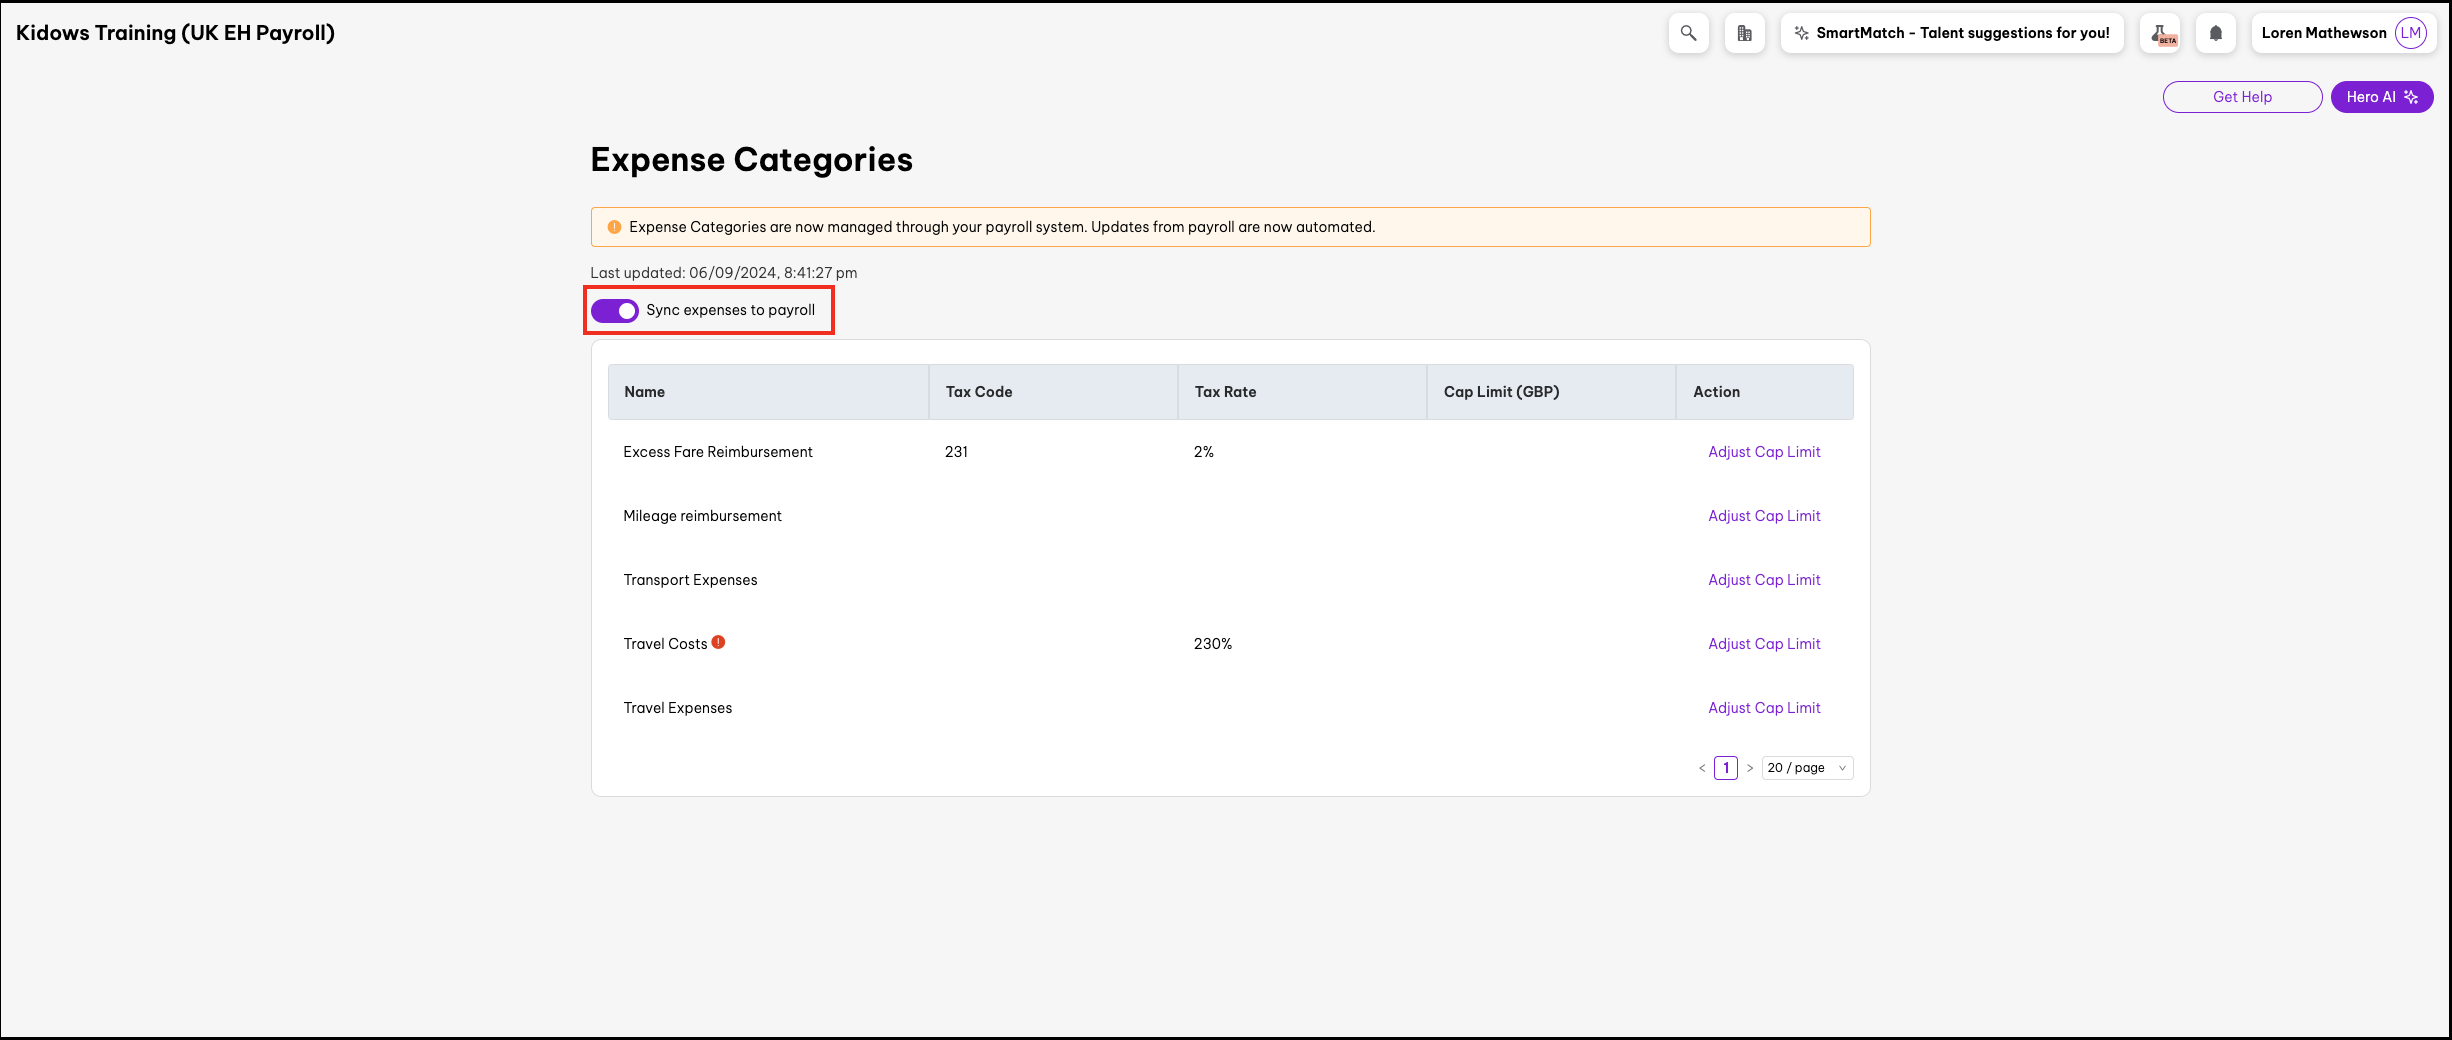Open the search magnifier icon
This screenshot has height=1040, width=2452.
tap(1688, 33)
